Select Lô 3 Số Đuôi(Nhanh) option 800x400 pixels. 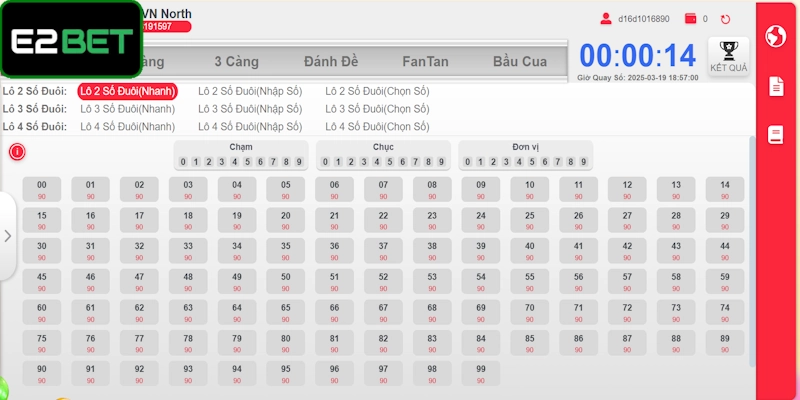pos(128,109)
